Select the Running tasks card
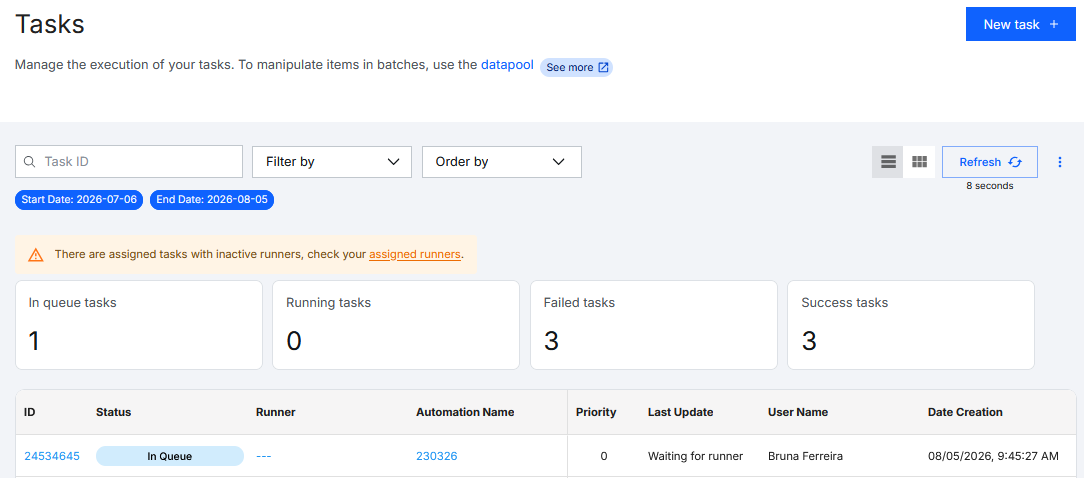The height and width of the screenshot is (478, 1084). (x=396, y=325)
